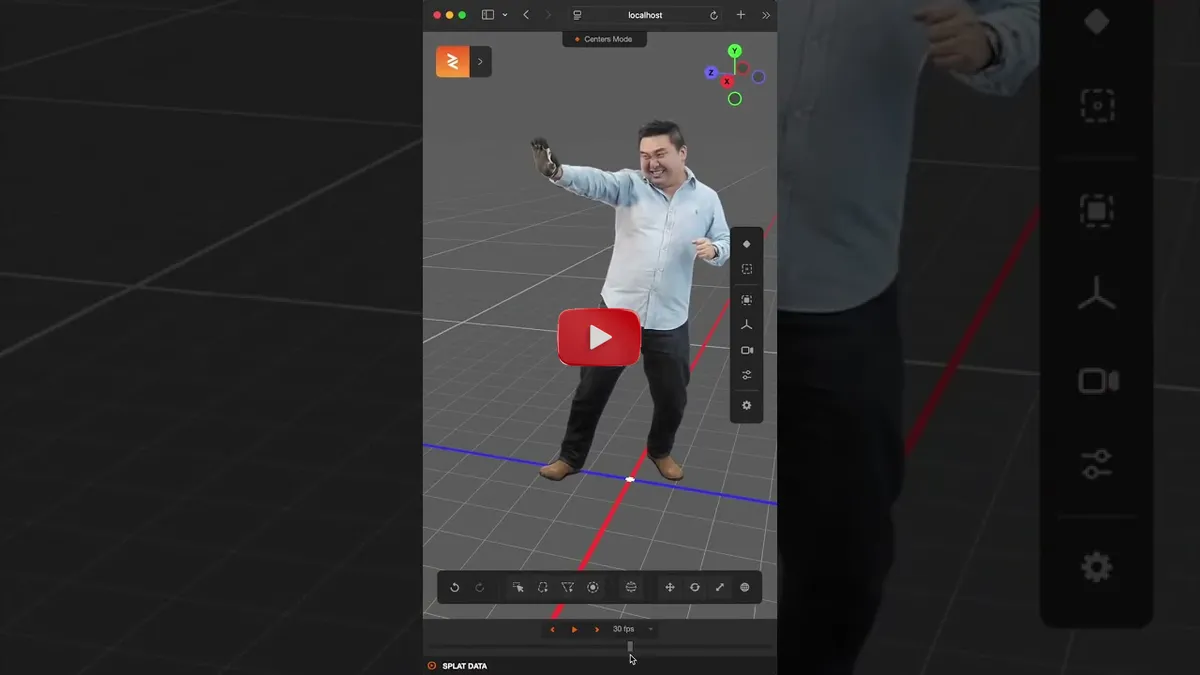This screenshot has width=1200, height=675.
Task: Click the red YouTube play button
Action: point(599,337)
